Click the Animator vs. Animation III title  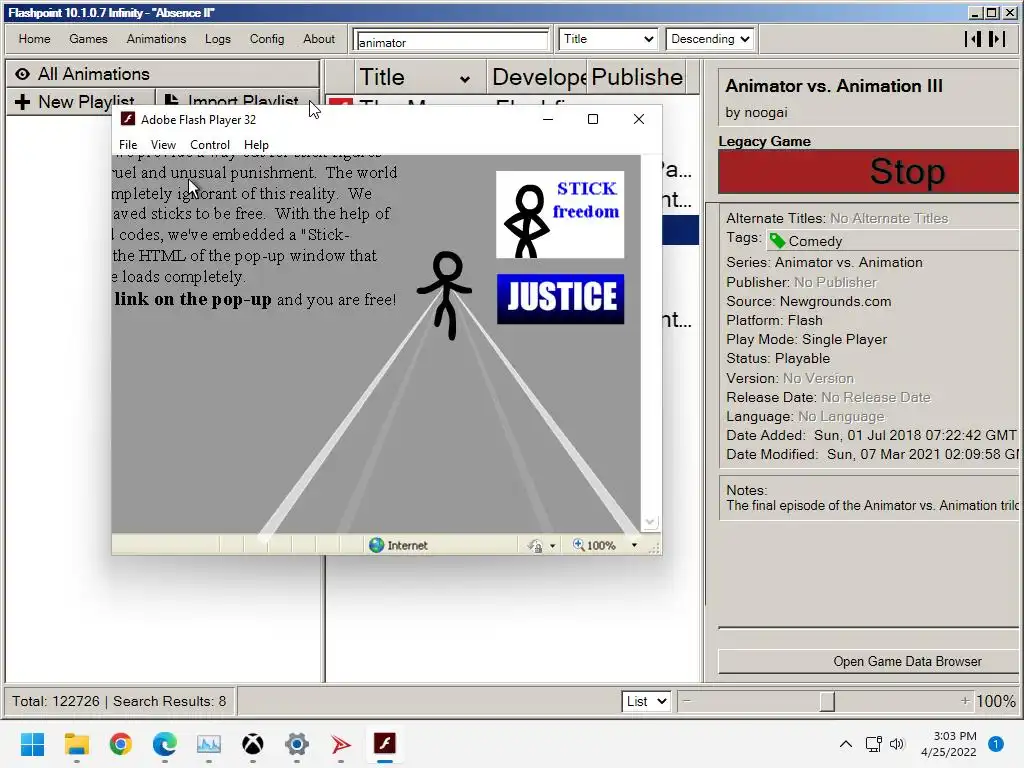pyautogui.click(x=834, y=86)
